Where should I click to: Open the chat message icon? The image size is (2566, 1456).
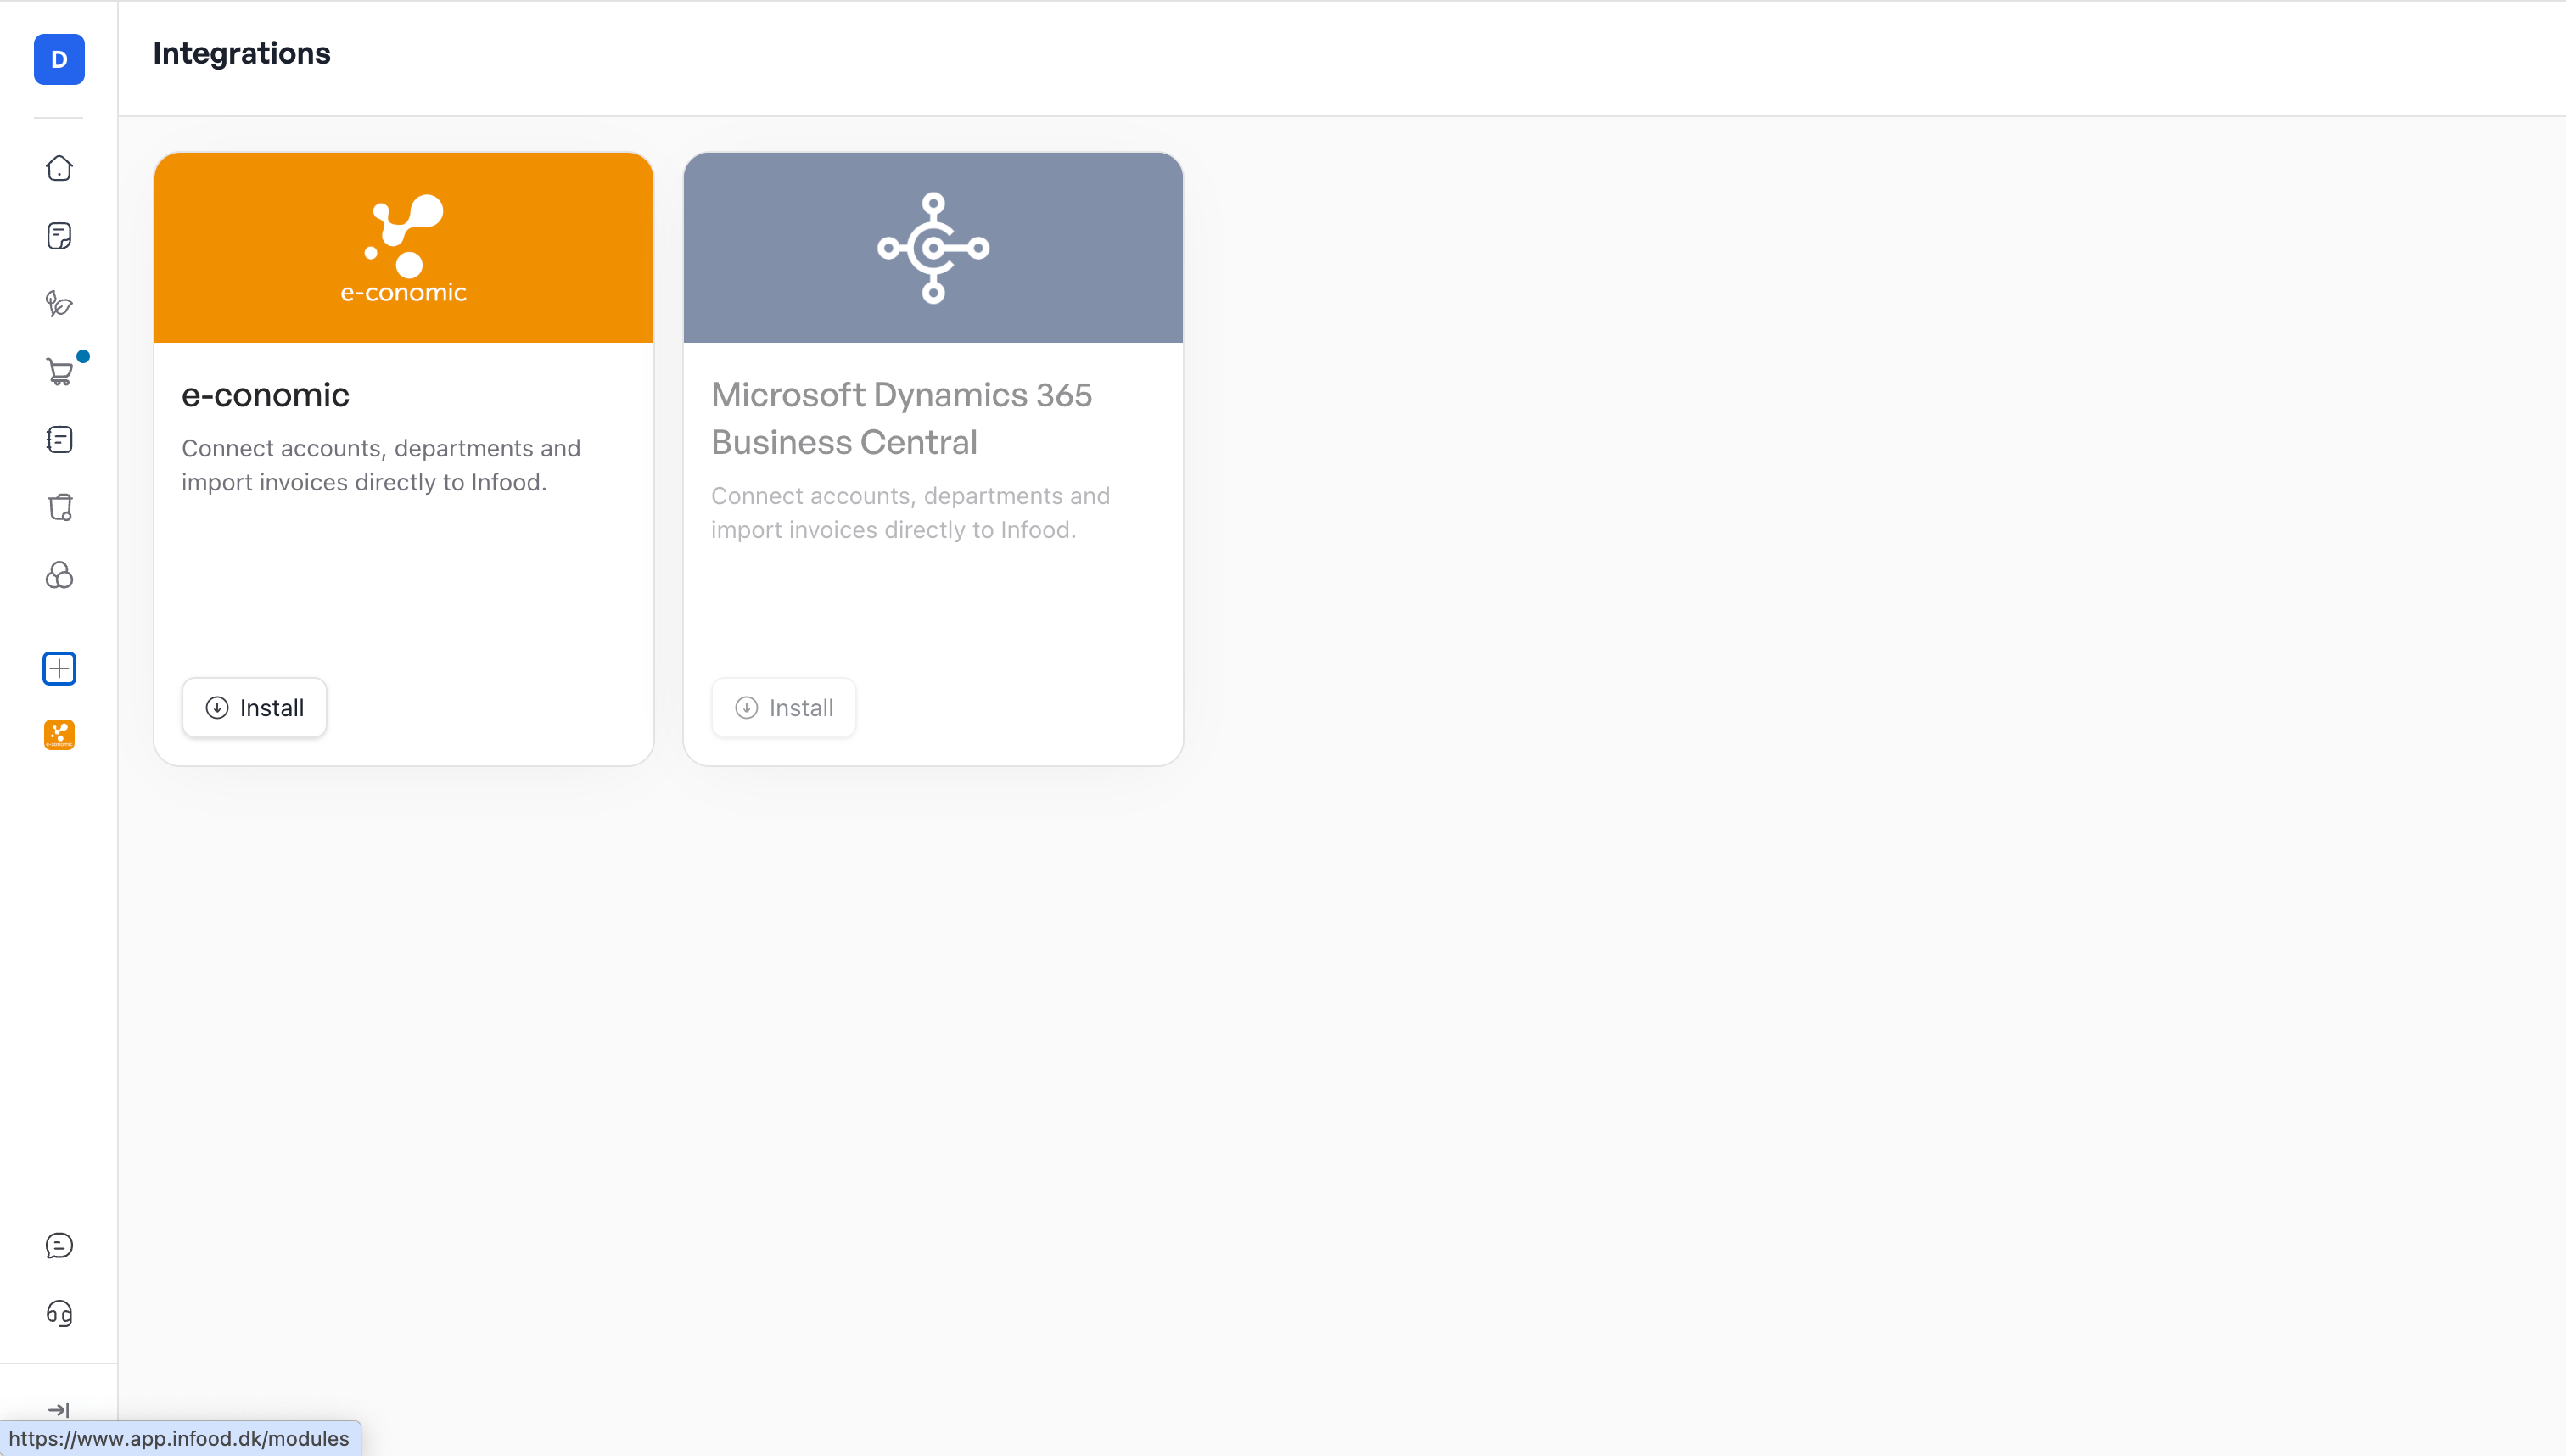click(x=59, y=1245)
